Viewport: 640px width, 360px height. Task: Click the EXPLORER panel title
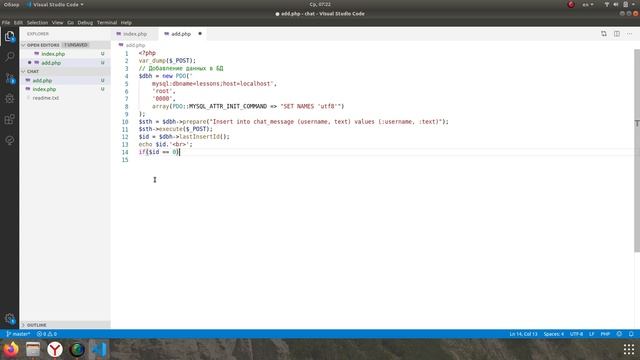pos(38,34)
